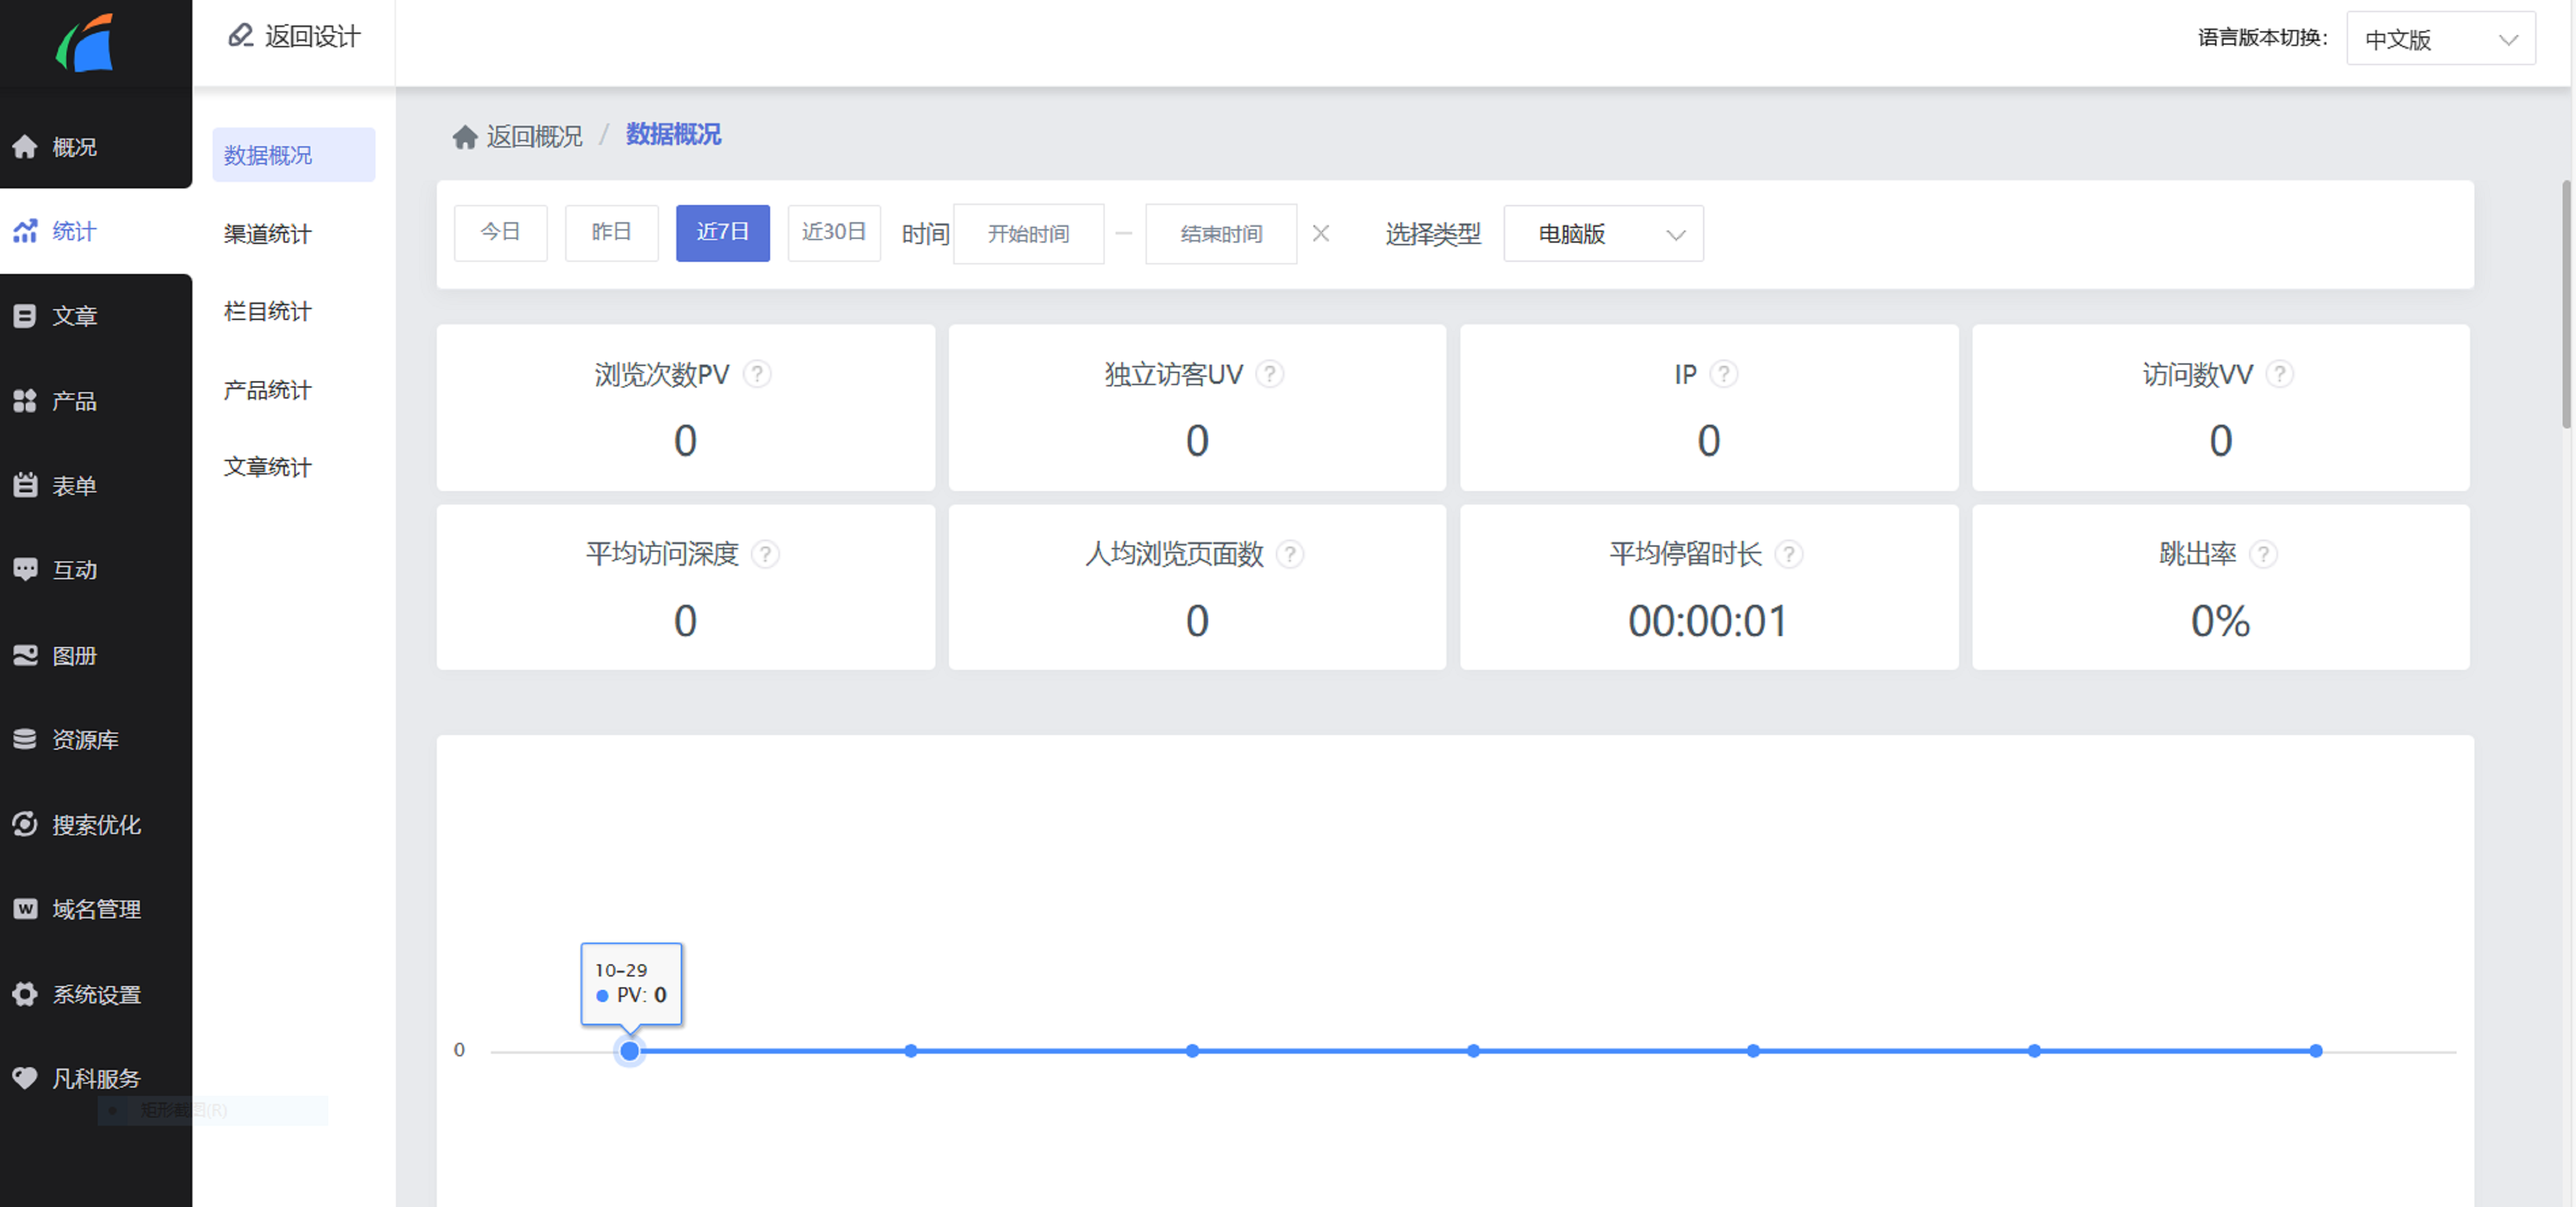Click the 开始时间 date input field
Viewport: 2576px width, 1207px height.
tap(1028, 234)
